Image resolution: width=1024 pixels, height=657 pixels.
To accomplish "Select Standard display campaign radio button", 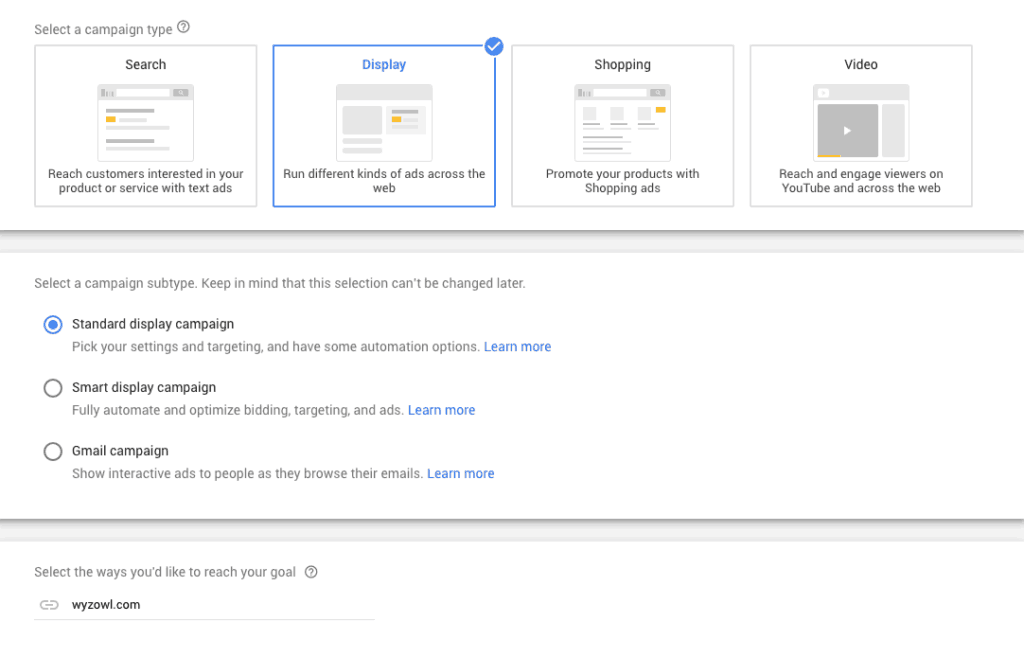I will tap(53, 325).
